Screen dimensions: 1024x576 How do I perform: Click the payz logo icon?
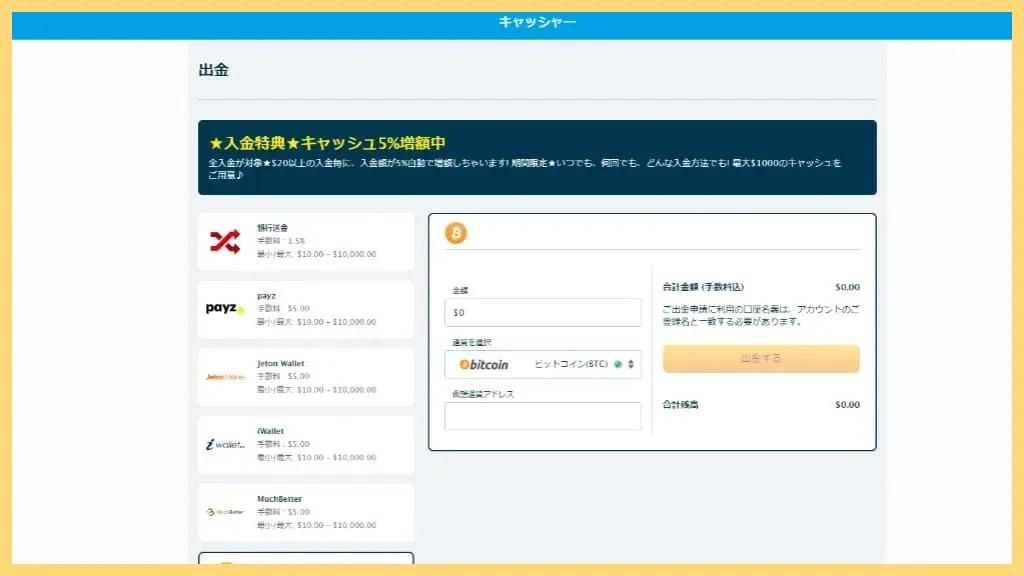tap(226, 309)
